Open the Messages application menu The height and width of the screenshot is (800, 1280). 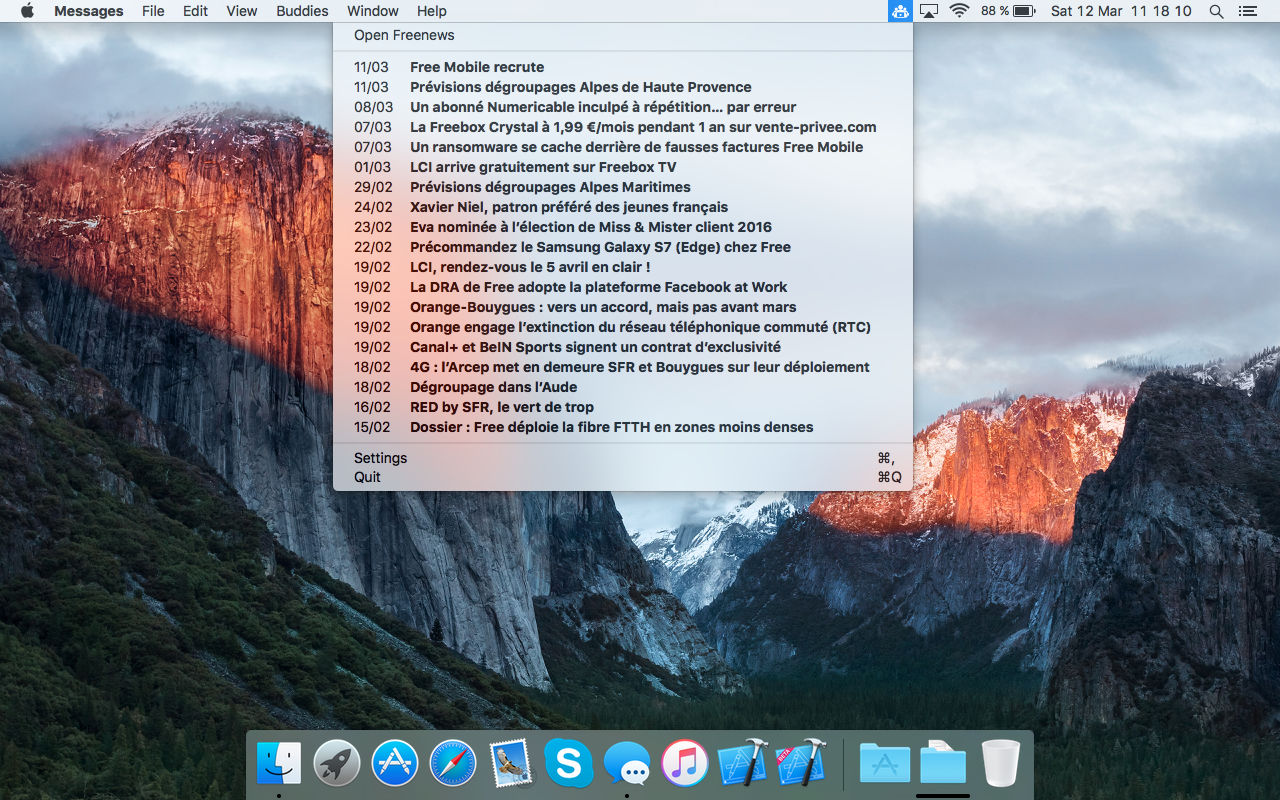89,11
